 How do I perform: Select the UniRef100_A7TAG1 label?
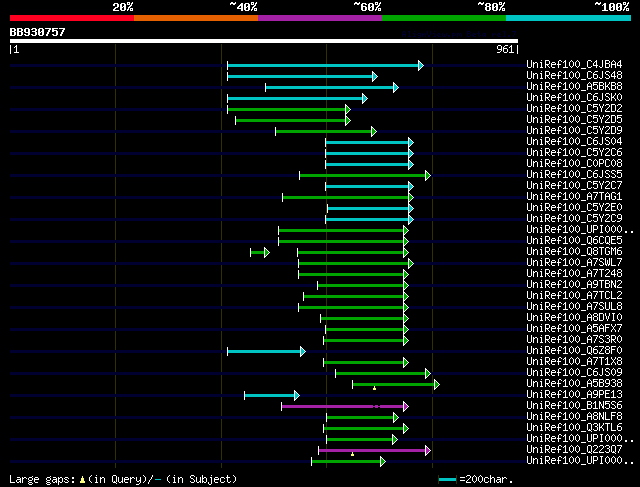(574, 197)
